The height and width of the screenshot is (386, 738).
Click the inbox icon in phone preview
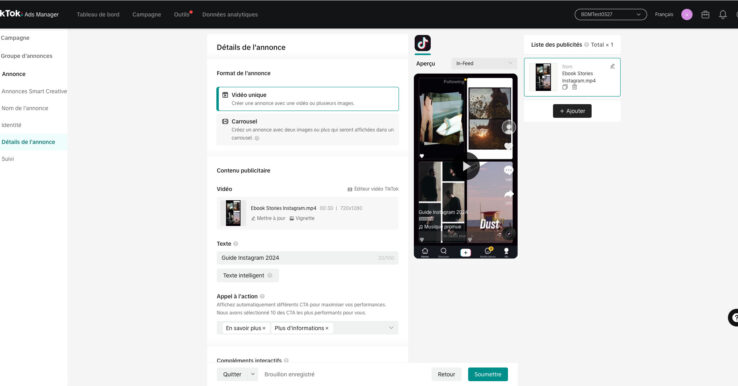pos(488,252)
